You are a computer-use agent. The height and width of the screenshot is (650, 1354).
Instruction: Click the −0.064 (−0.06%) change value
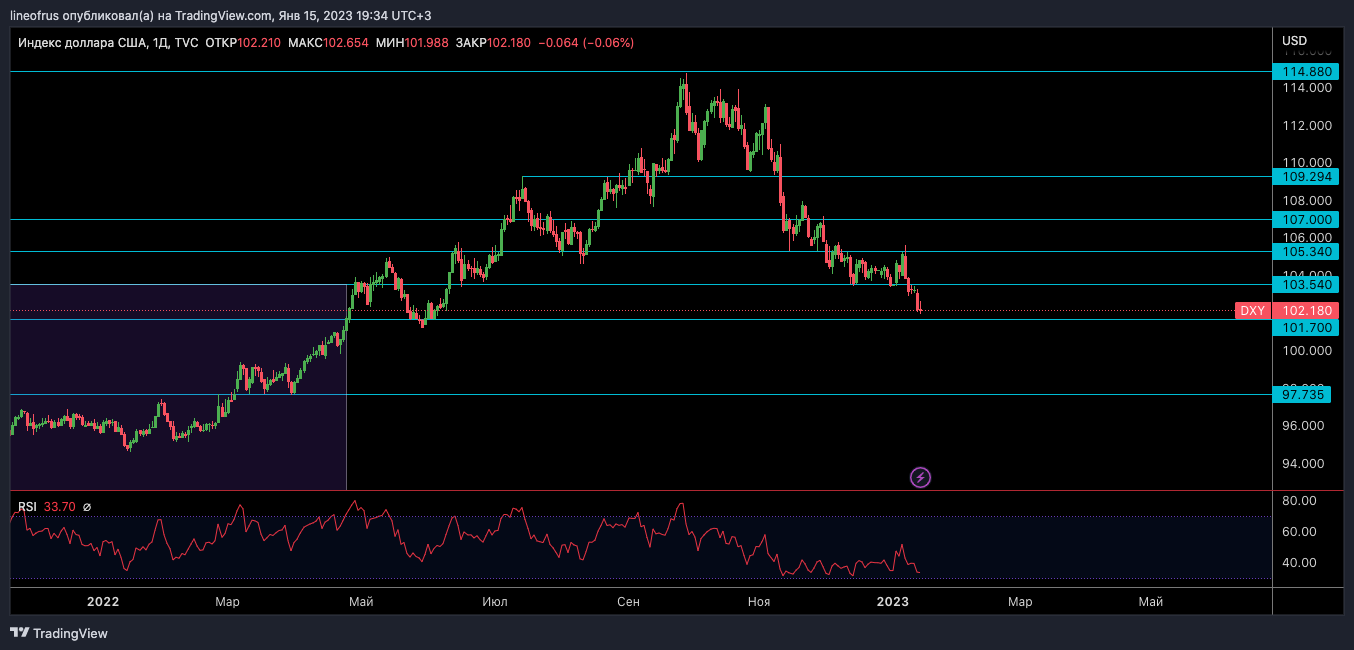pyautogui.click(x=586, y=43)
